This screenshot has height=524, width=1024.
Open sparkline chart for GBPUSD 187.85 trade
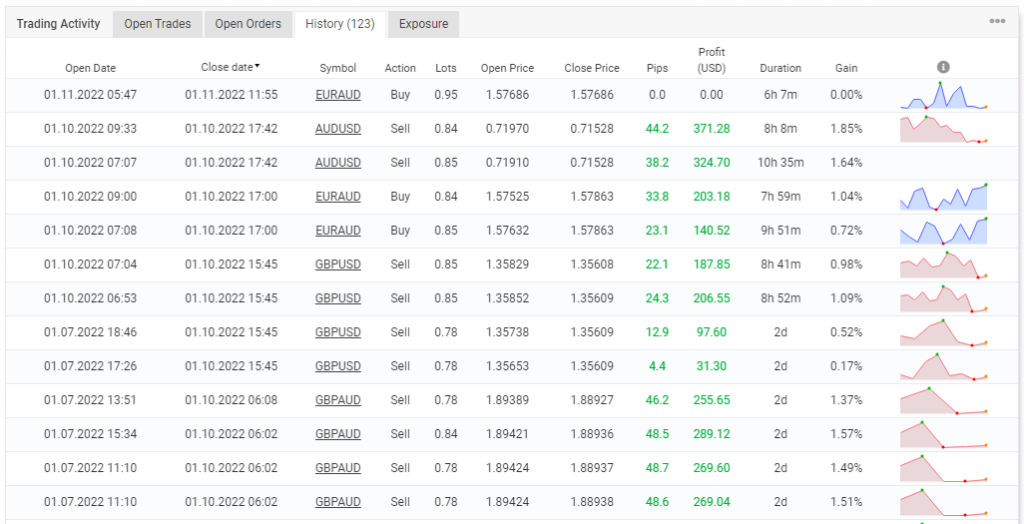944,265
